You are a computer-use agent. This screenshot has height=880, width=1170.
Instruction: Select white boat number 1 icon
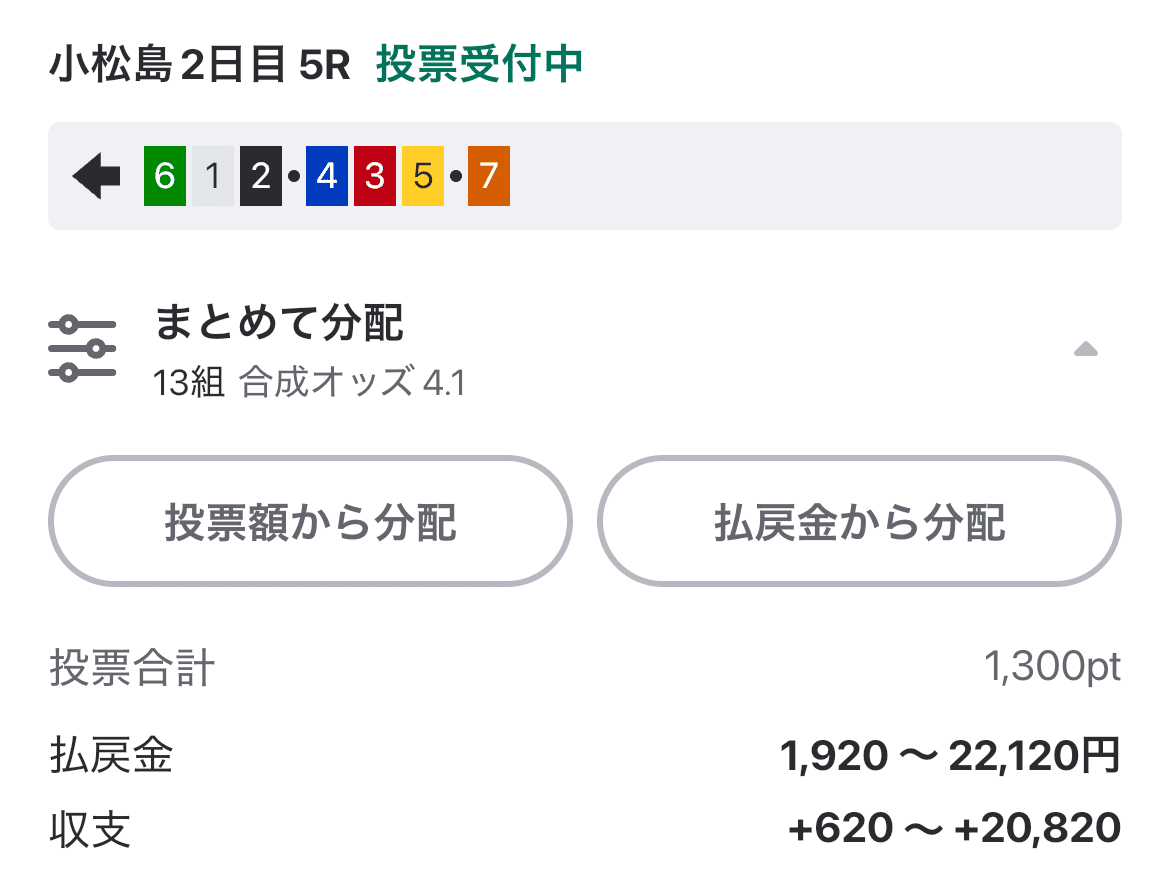[211, 175]
